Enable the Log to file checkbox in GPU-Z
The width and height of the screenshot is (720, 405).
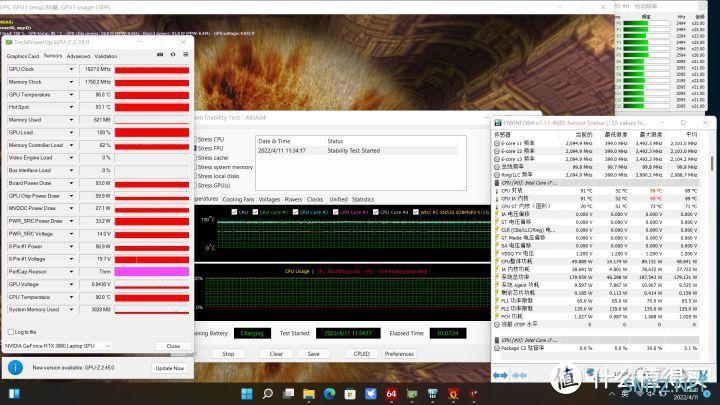[11, 332]
